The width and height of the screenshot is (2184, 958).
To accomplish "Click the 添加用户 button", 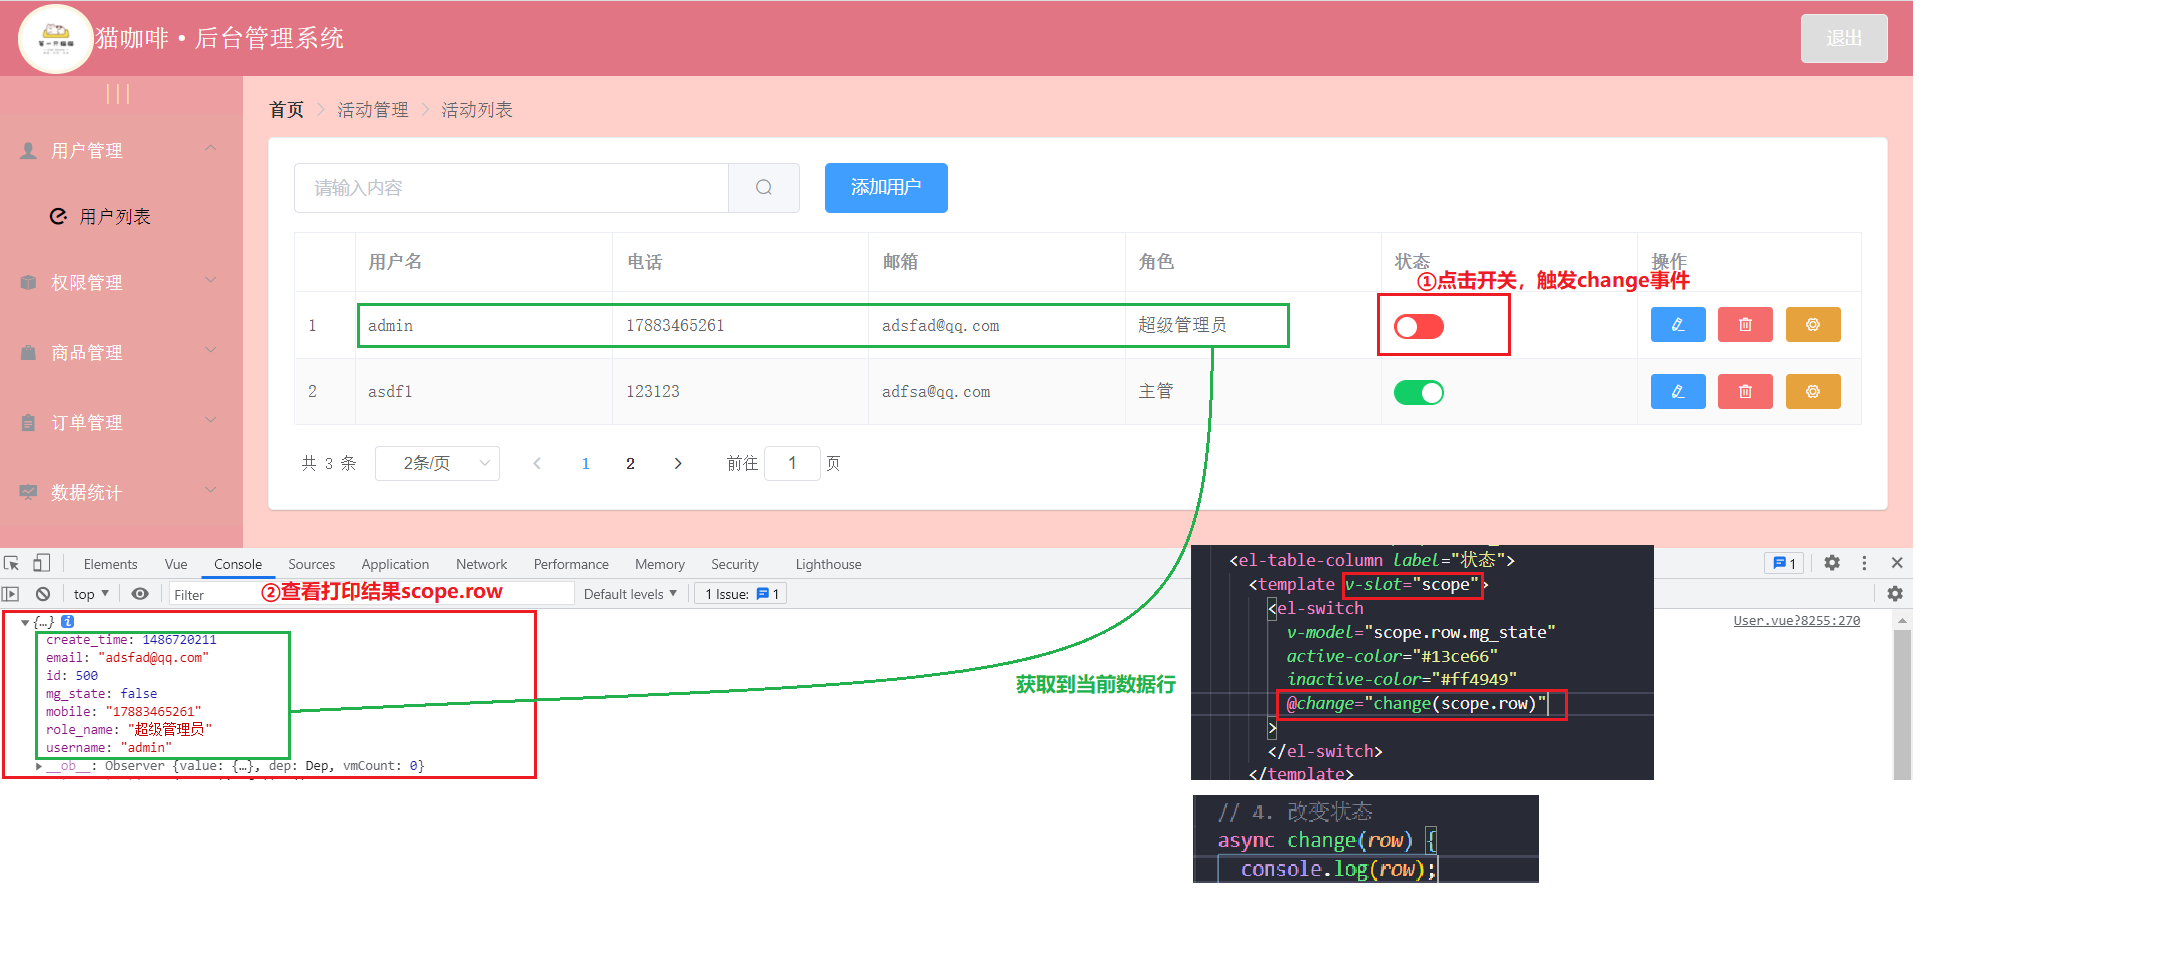I will coord(885,187).
